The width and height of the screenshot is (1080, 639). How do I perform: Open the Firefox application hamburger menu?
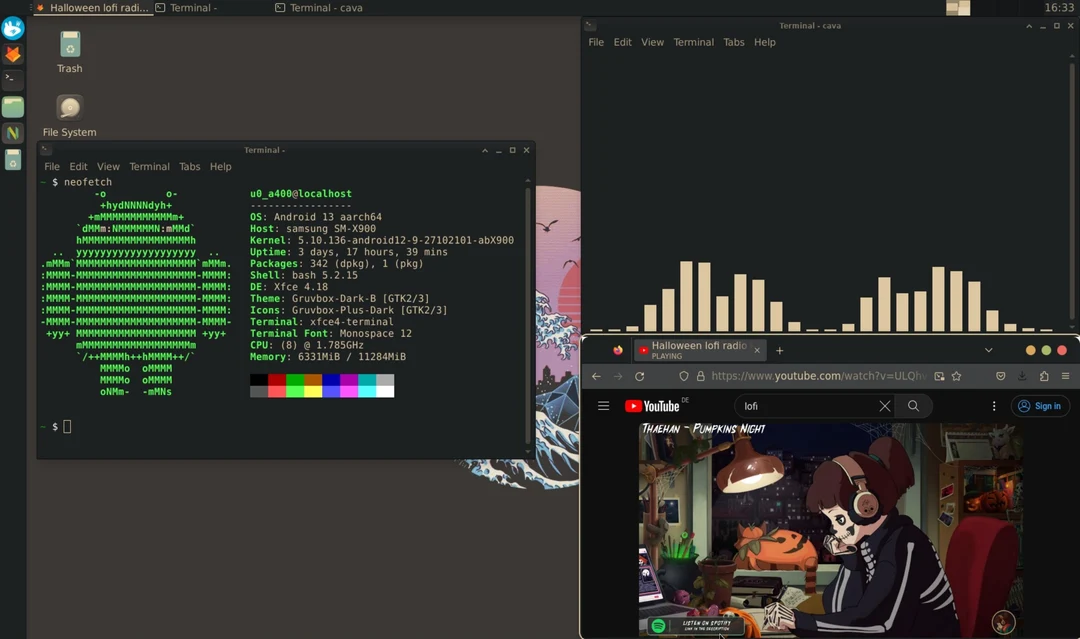1066,376
